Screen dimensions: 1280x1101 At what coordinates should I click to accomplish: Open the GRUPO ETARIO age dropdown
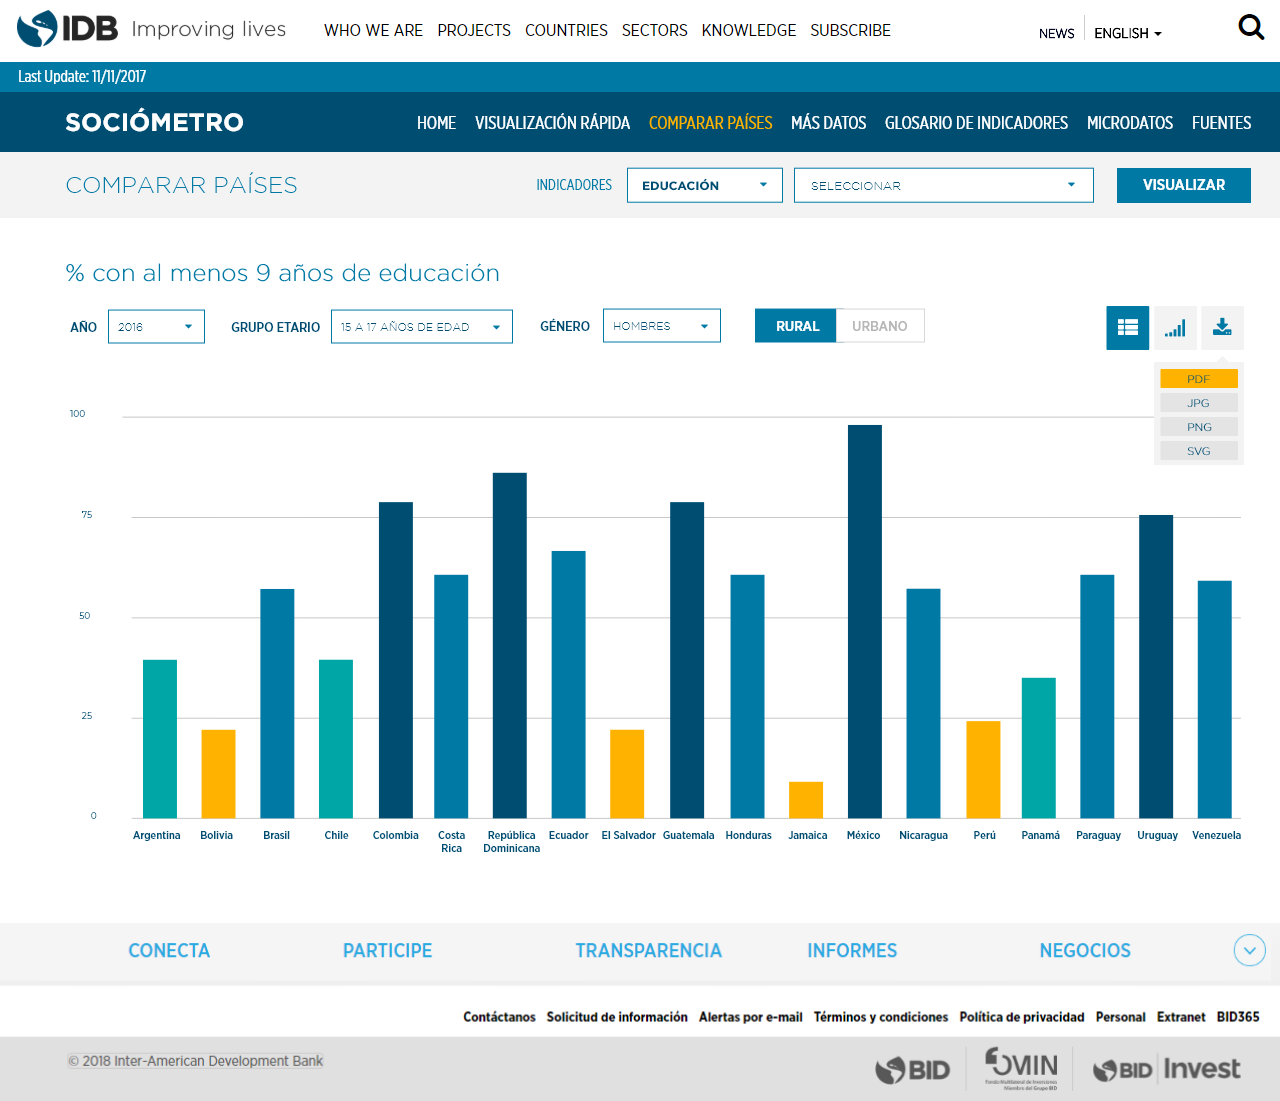click(x=422, y=326)
